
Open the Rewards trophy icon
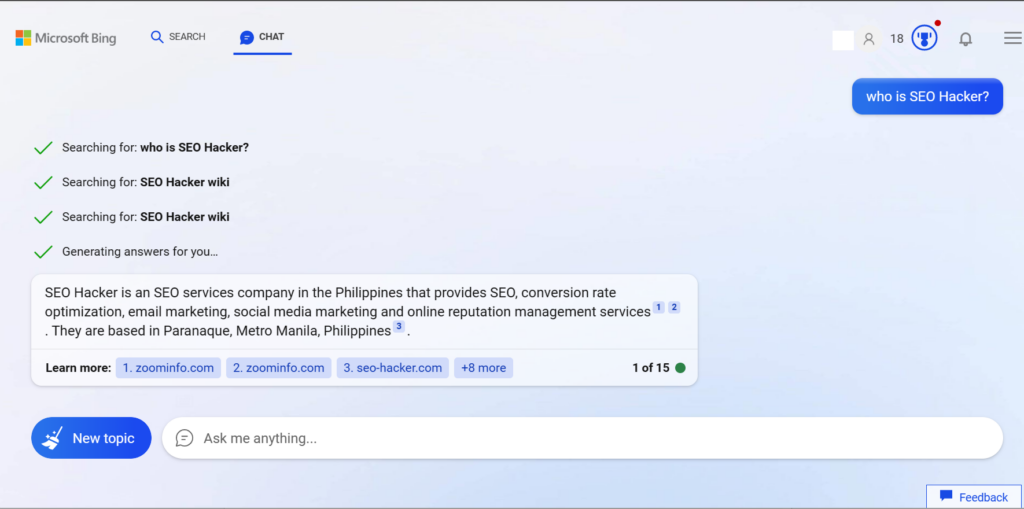pyautogui.click(x=924, y=39)
